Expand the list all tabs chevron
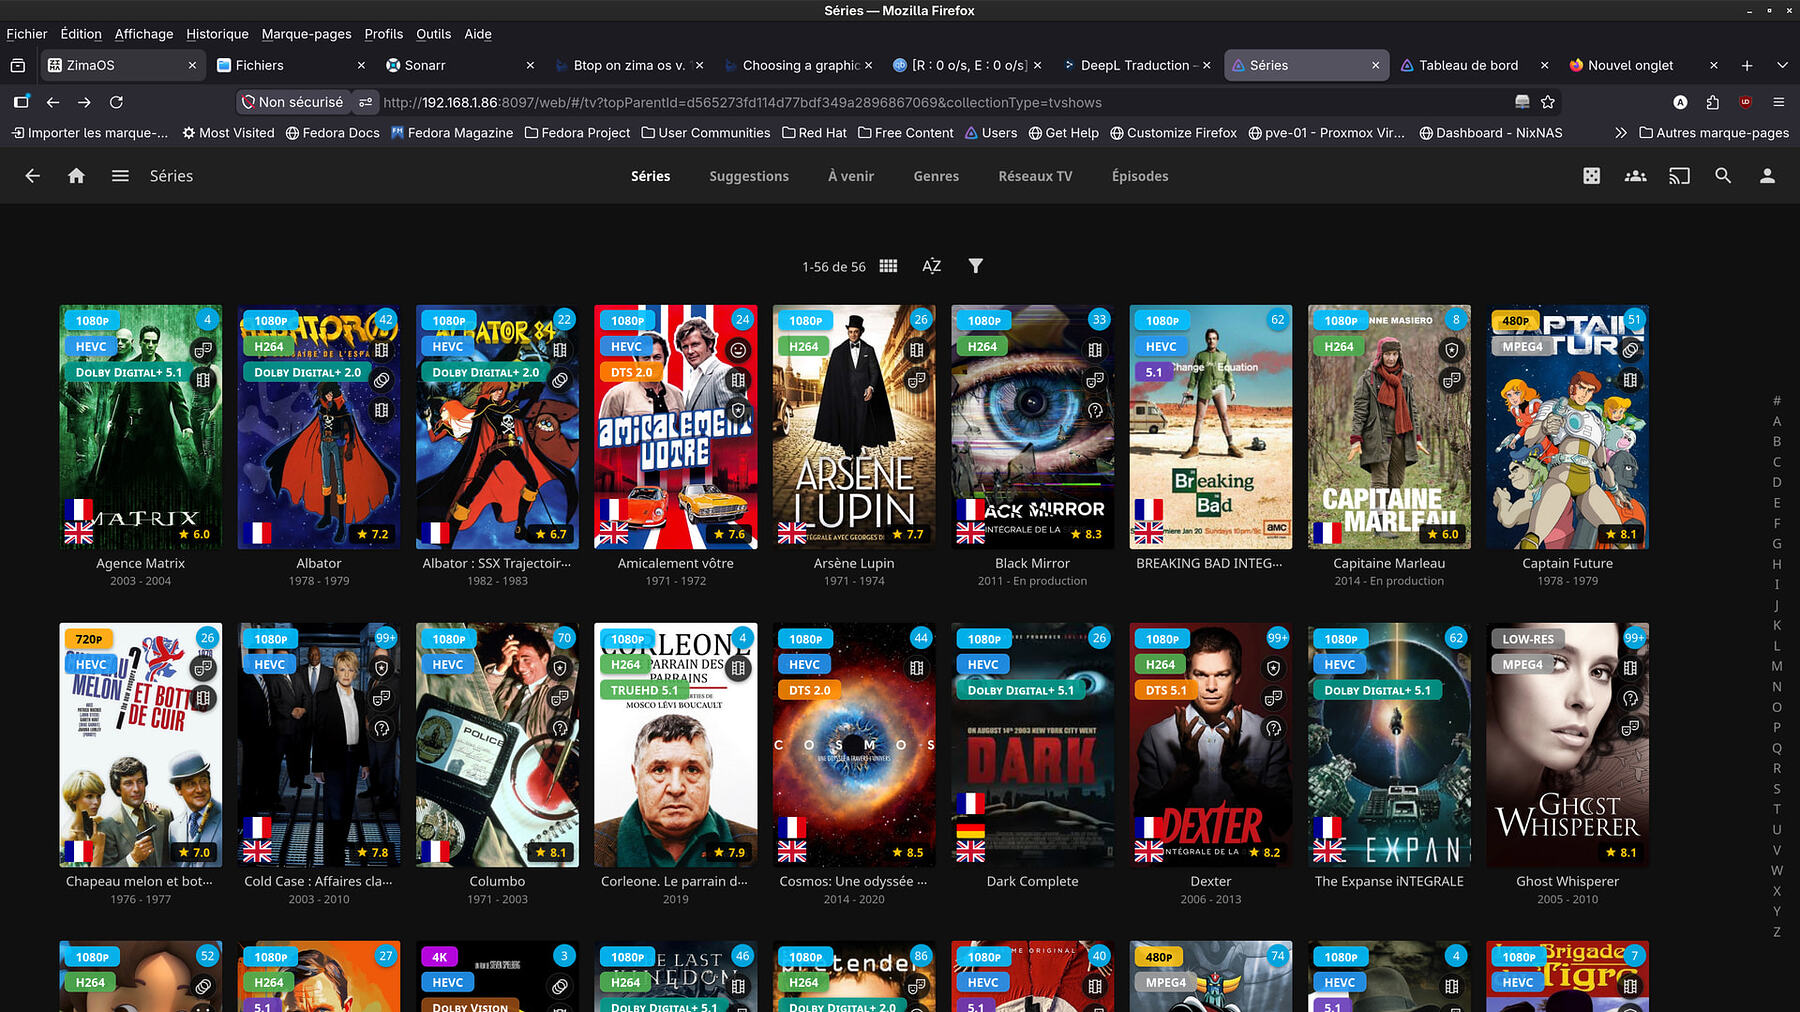The width and height of the screenshot is (1800, 1012). 1782,65
